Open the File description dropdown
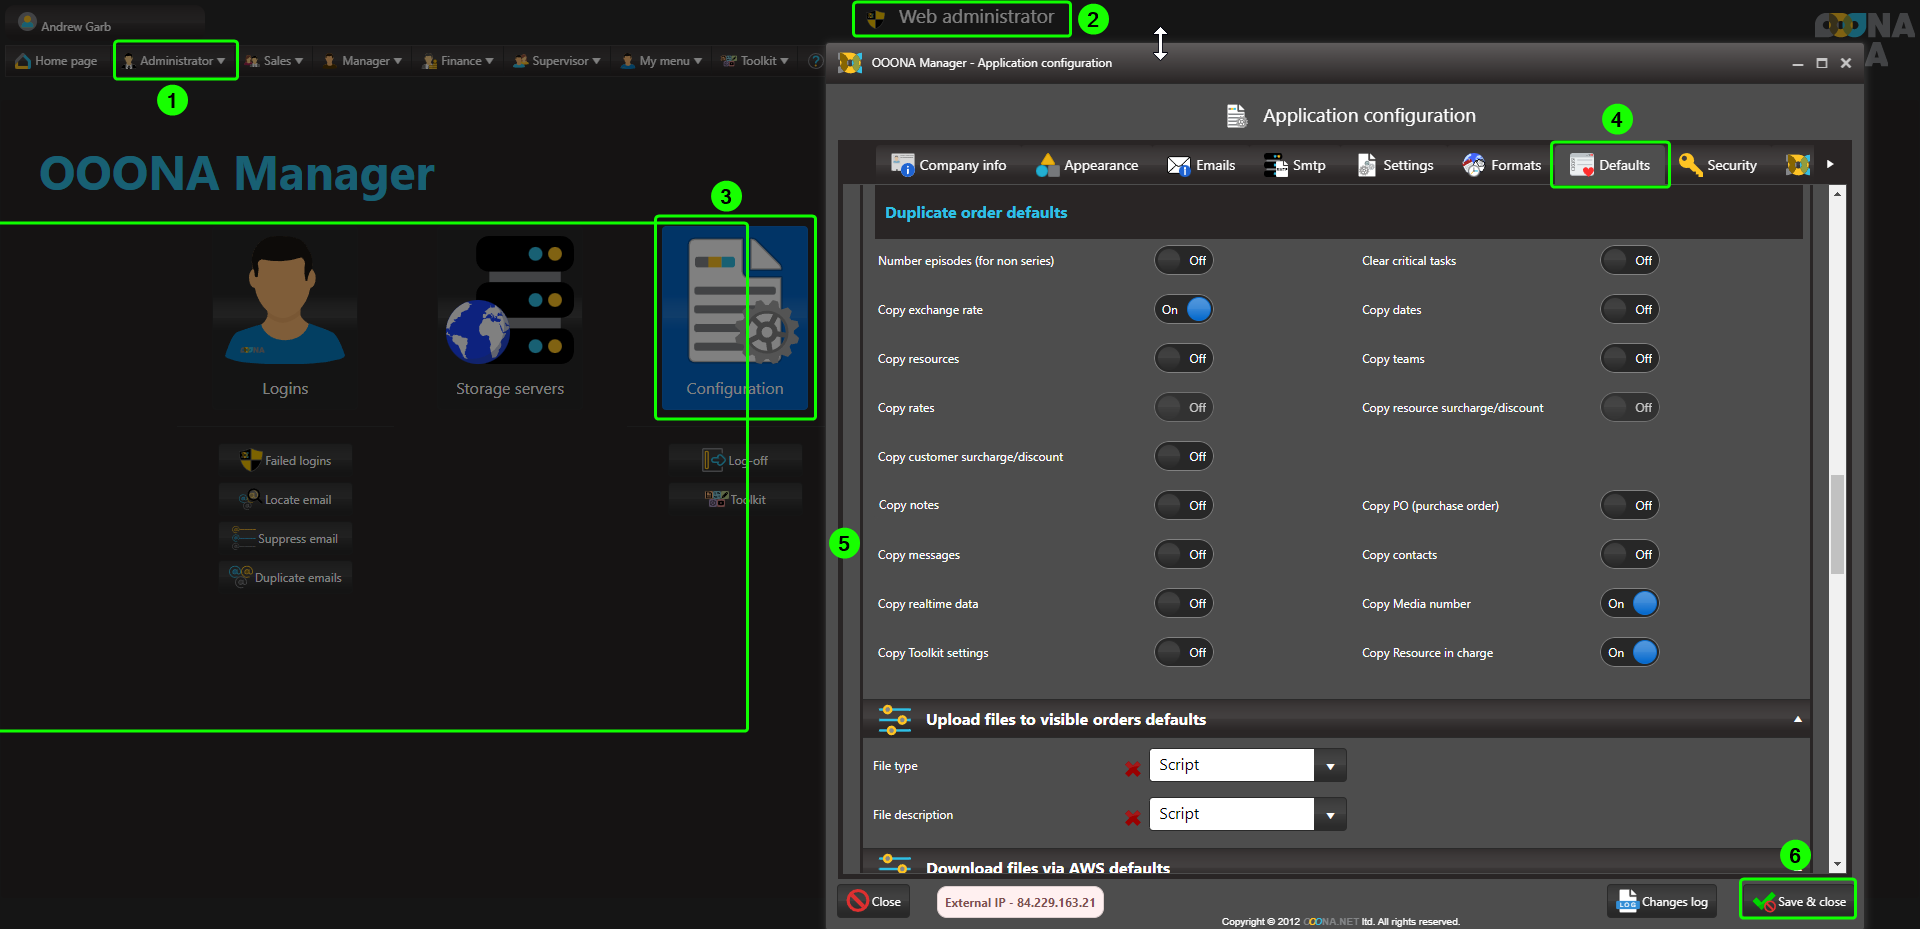 click(1329, 815)
